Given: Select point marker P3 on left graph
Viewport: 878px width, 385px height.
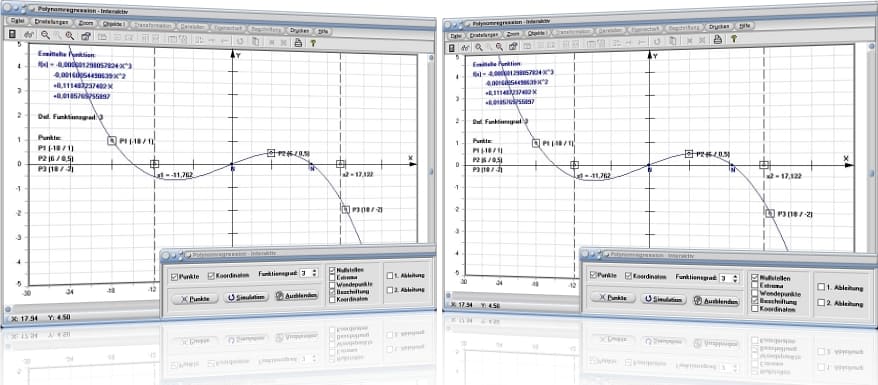Looking at the screenshot, I should [x=345, y=209].
